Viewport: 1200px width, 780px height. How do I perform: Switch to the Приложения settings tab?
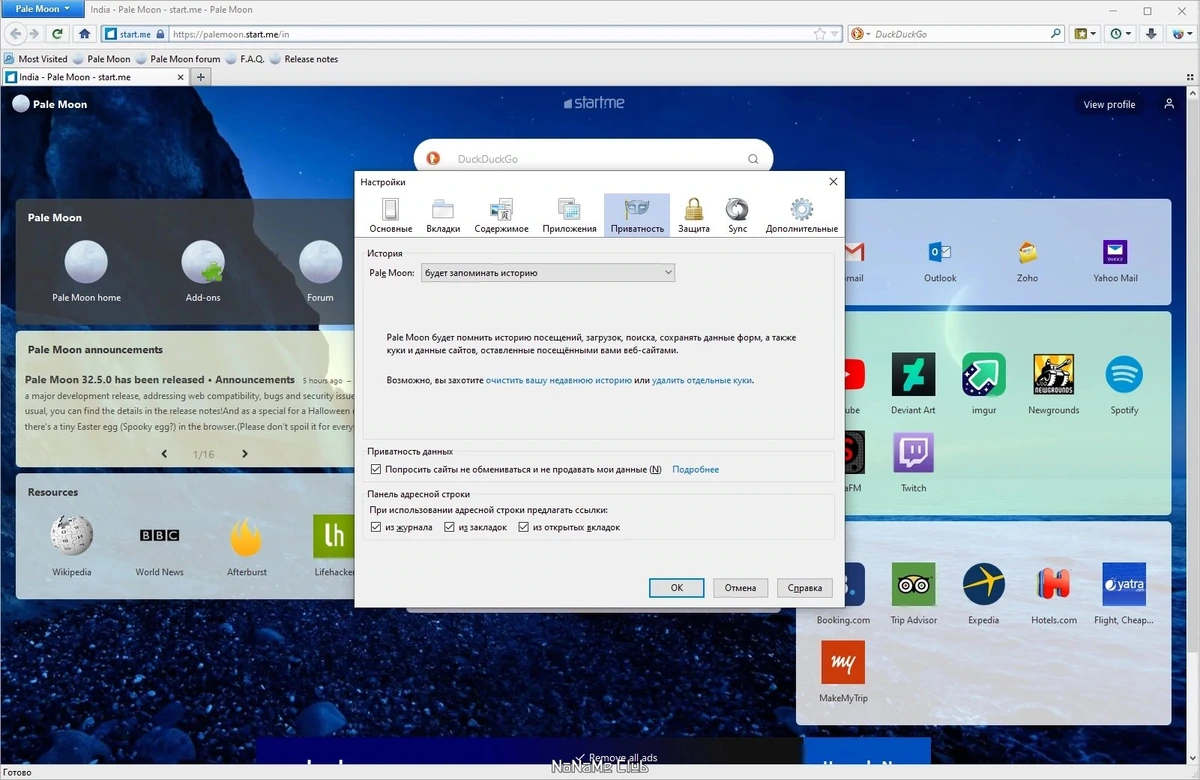(x=569, y=215)
